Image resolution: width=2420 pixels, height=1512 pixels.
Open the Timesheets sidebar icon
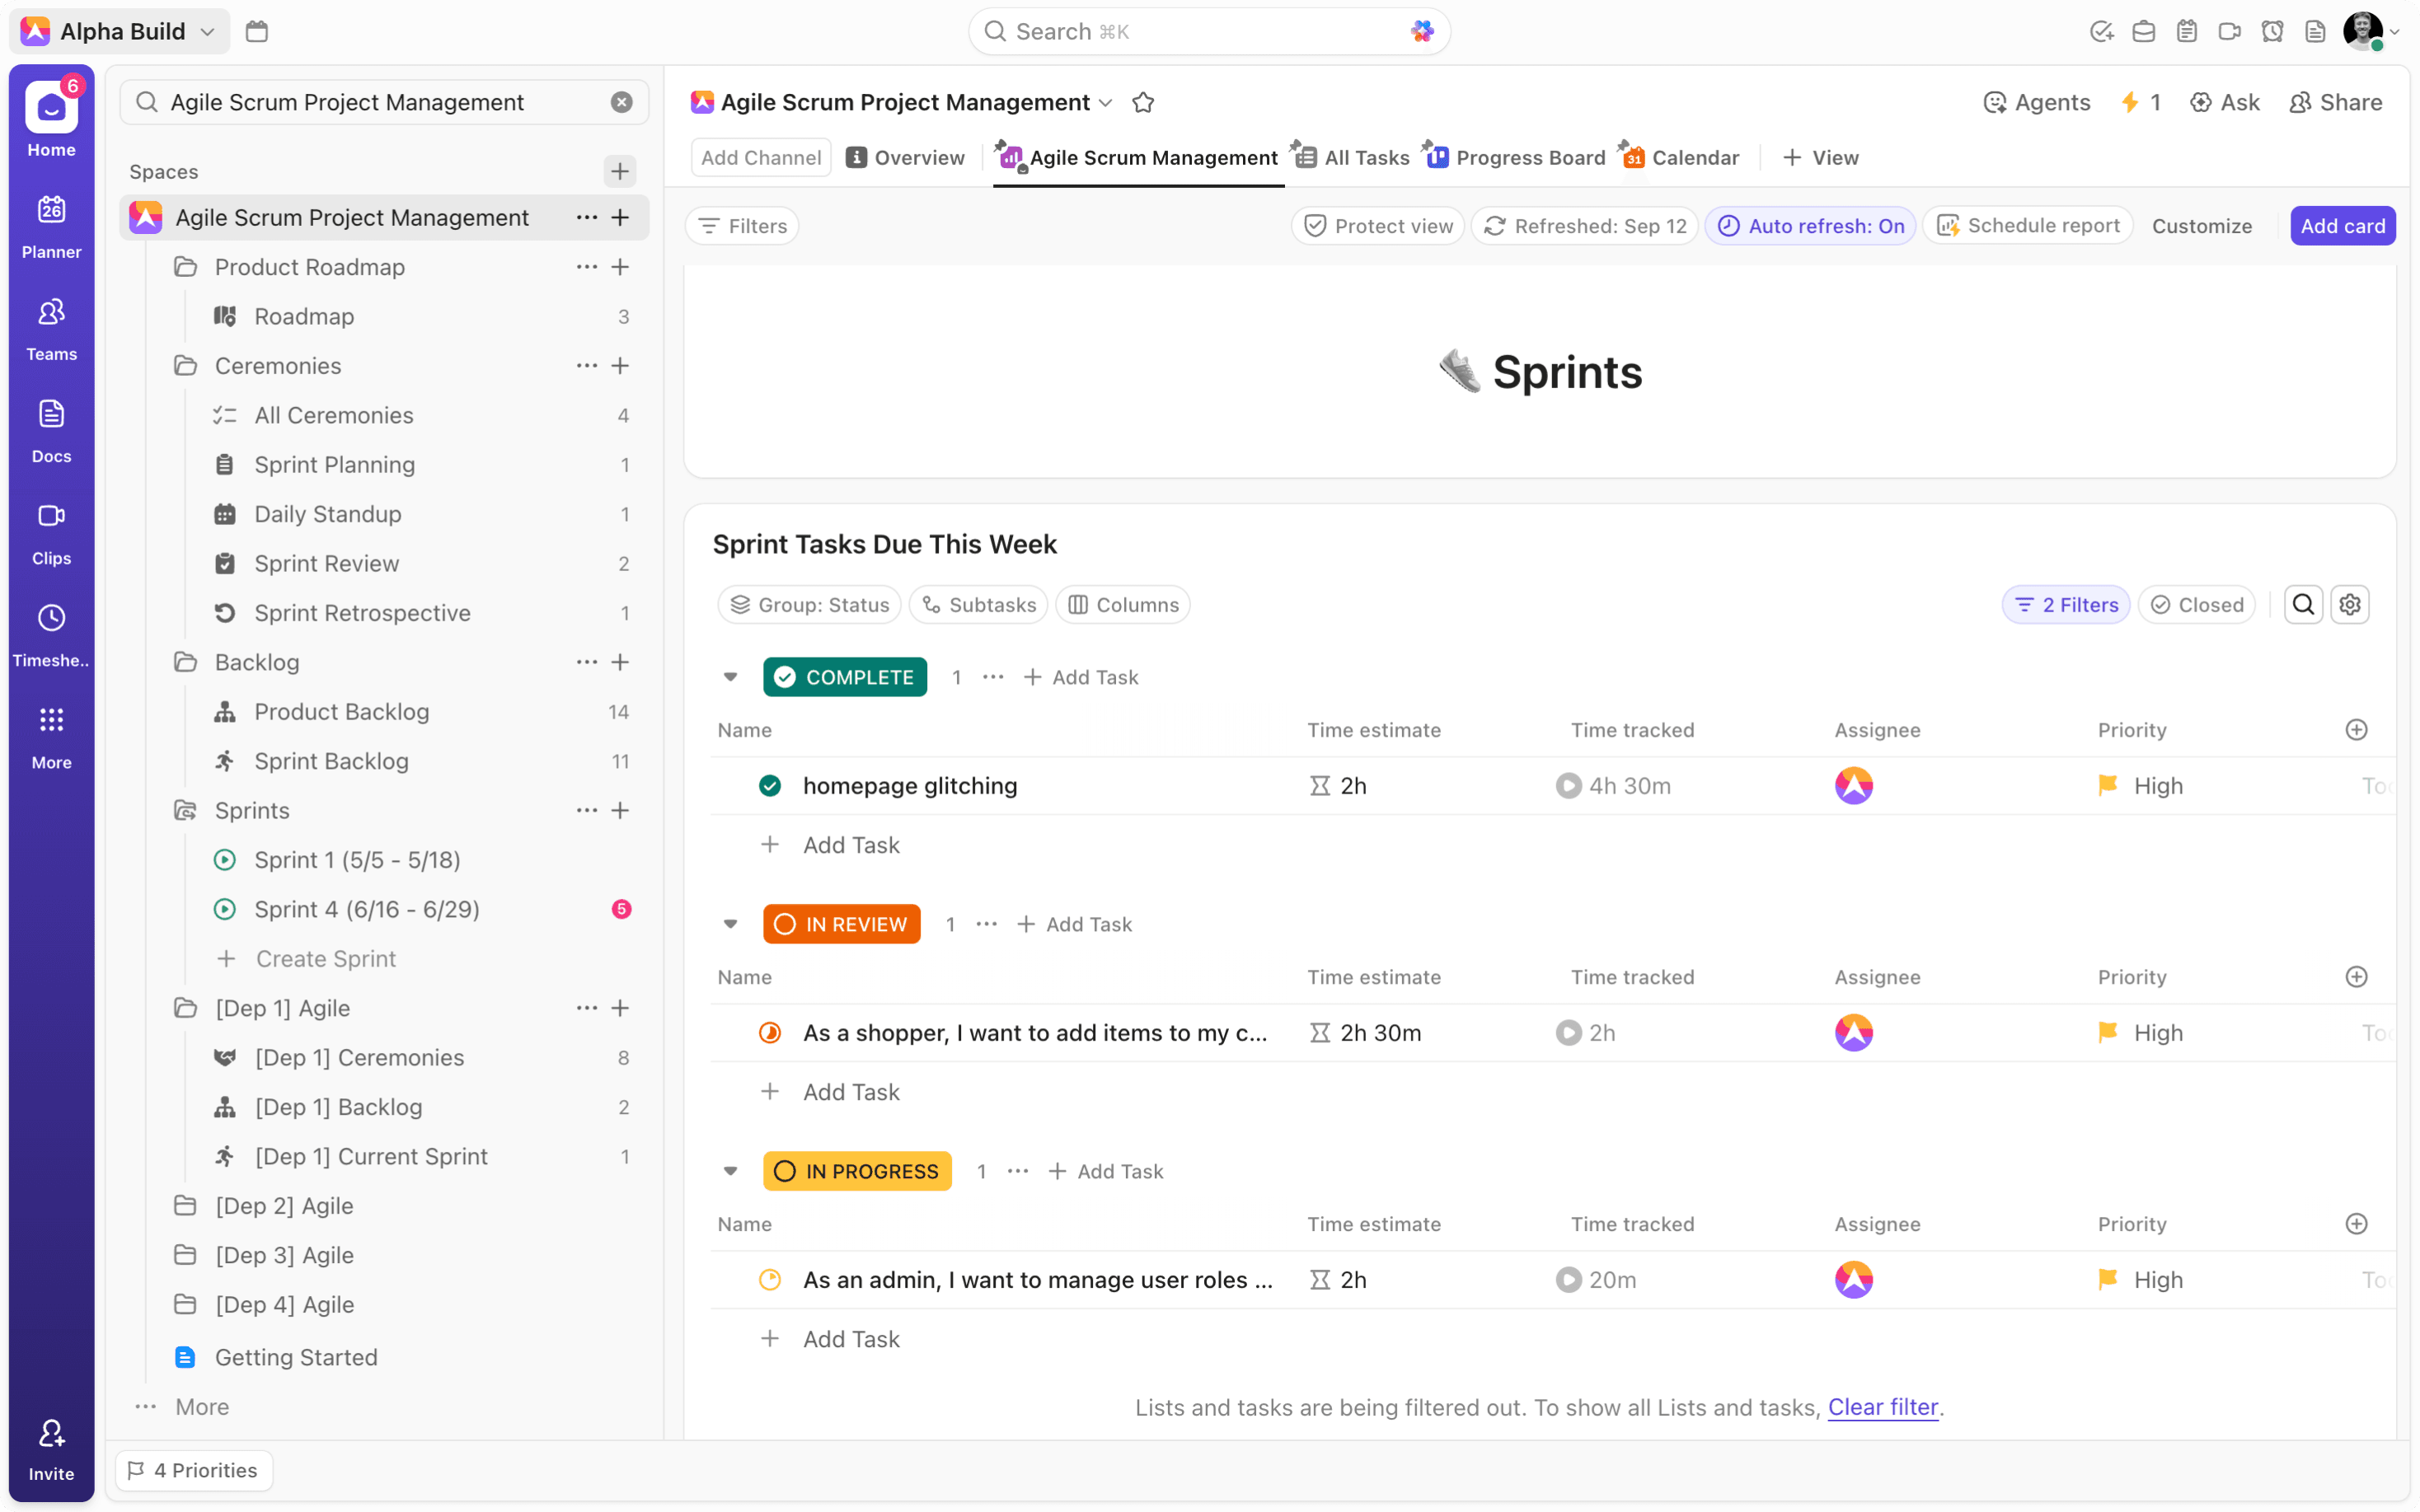point(51,634)
